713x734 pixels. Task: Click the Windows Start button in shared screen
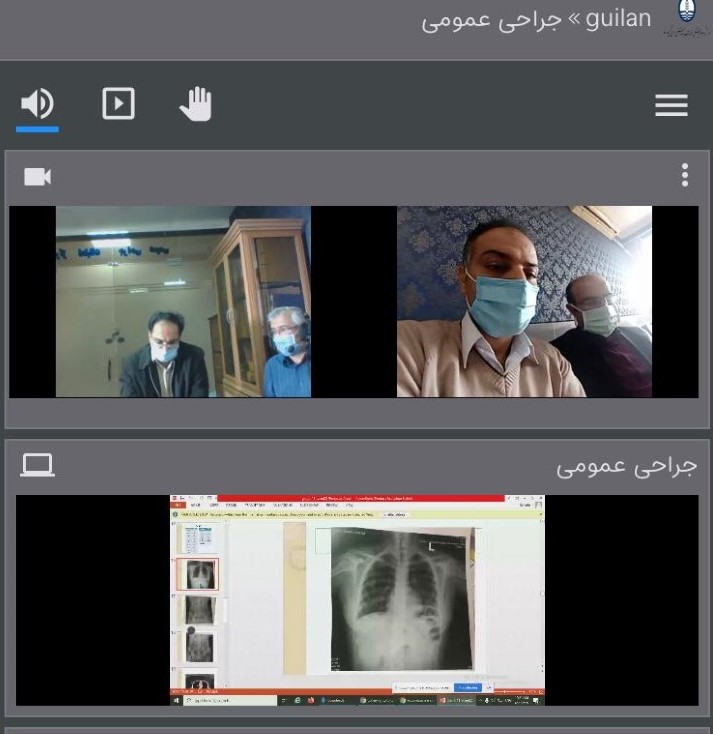pyautogui.click(x=177, y=701)
